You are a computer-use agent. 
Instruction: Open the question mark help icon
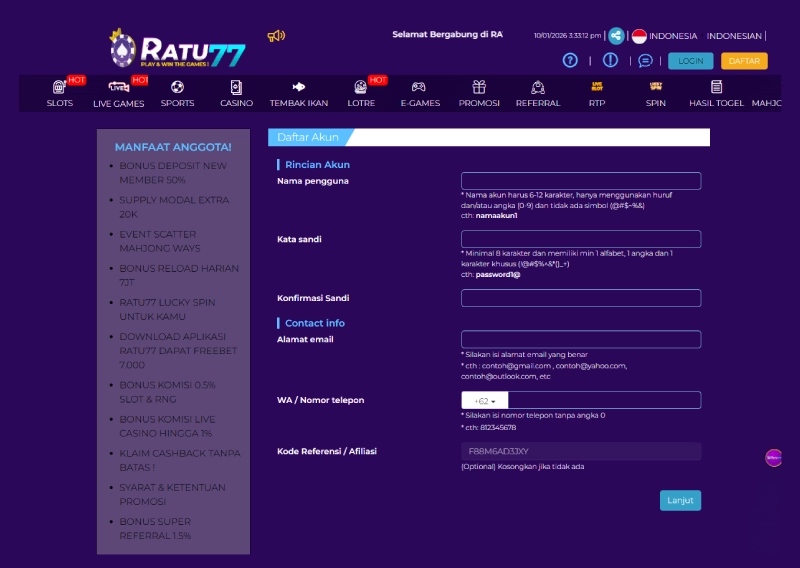570,61
